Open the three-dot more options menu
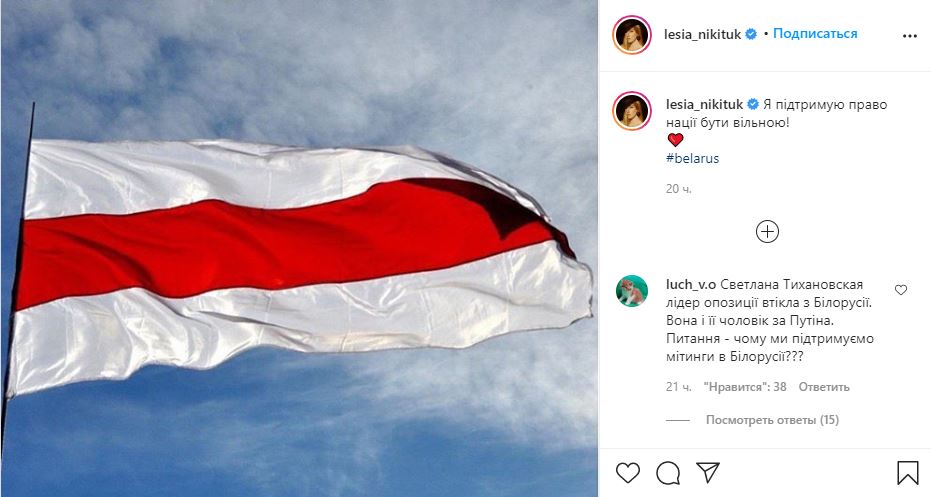The image size is (931, 497). (x=910, y=36)
